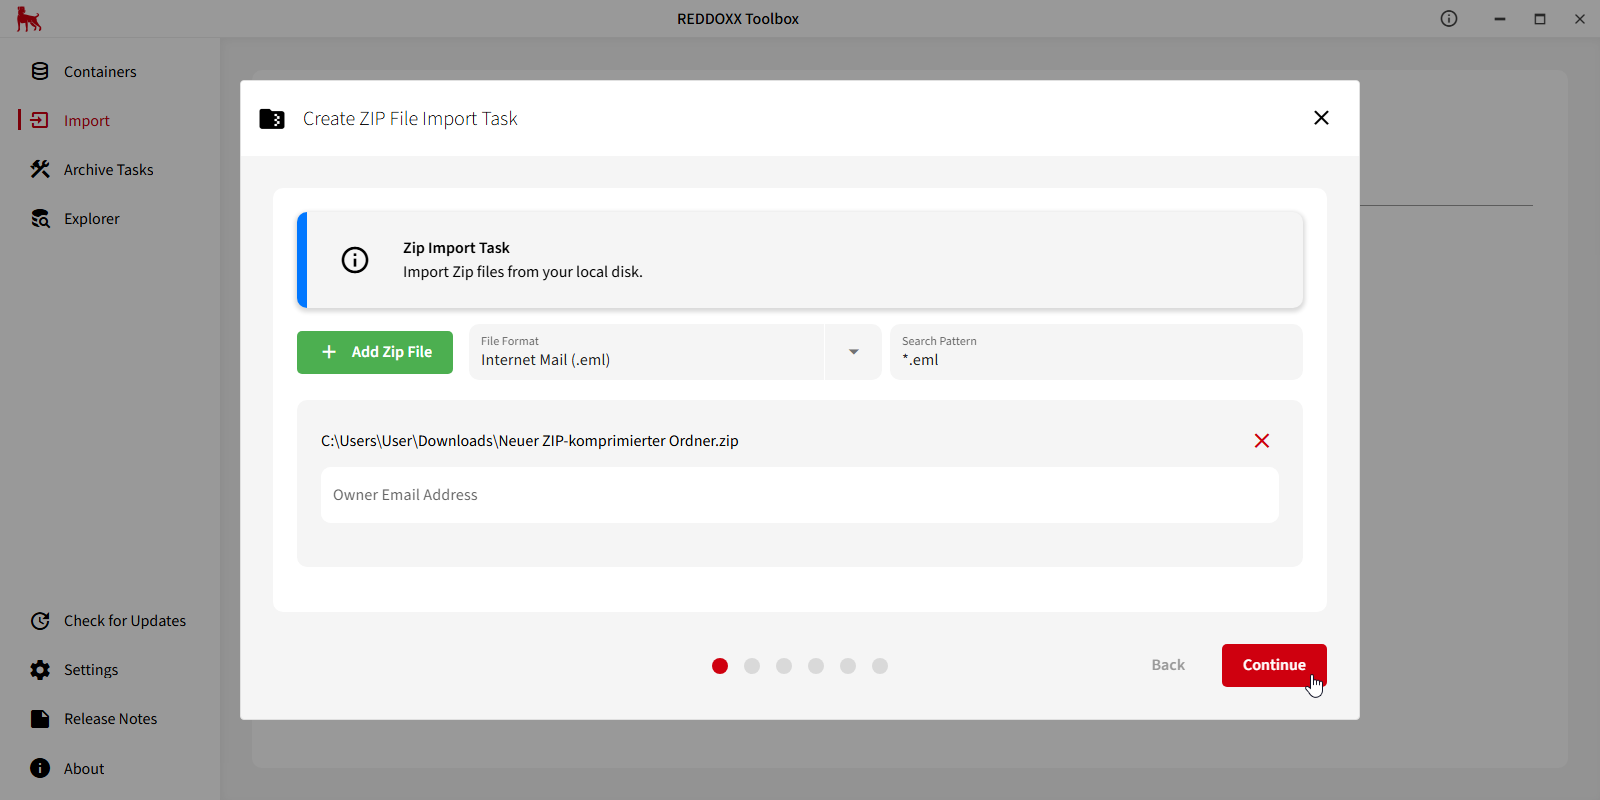This screenshot has width=1600, height=800.
Task: Click the Owner Email Address field
Action: click(799, 495)
